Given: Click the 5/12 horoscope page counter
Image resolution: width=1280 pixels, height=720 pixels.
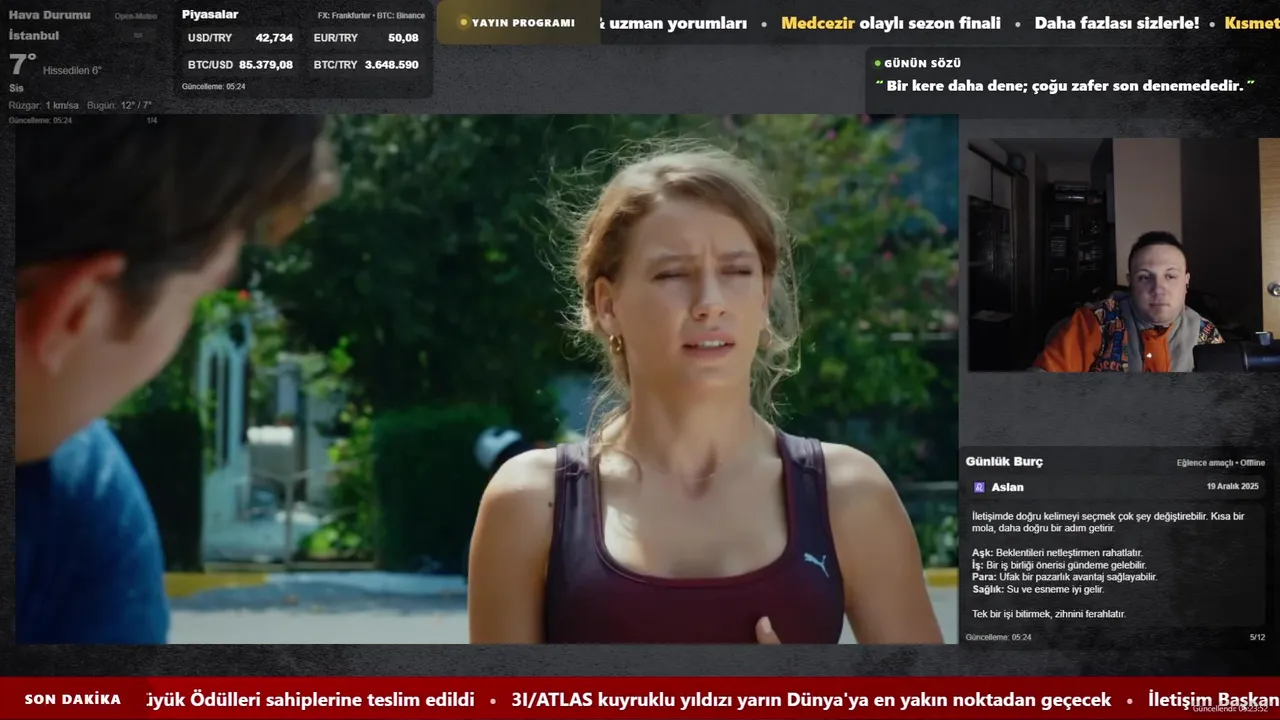Looking at the screenshot, I should pos(1257,637).
